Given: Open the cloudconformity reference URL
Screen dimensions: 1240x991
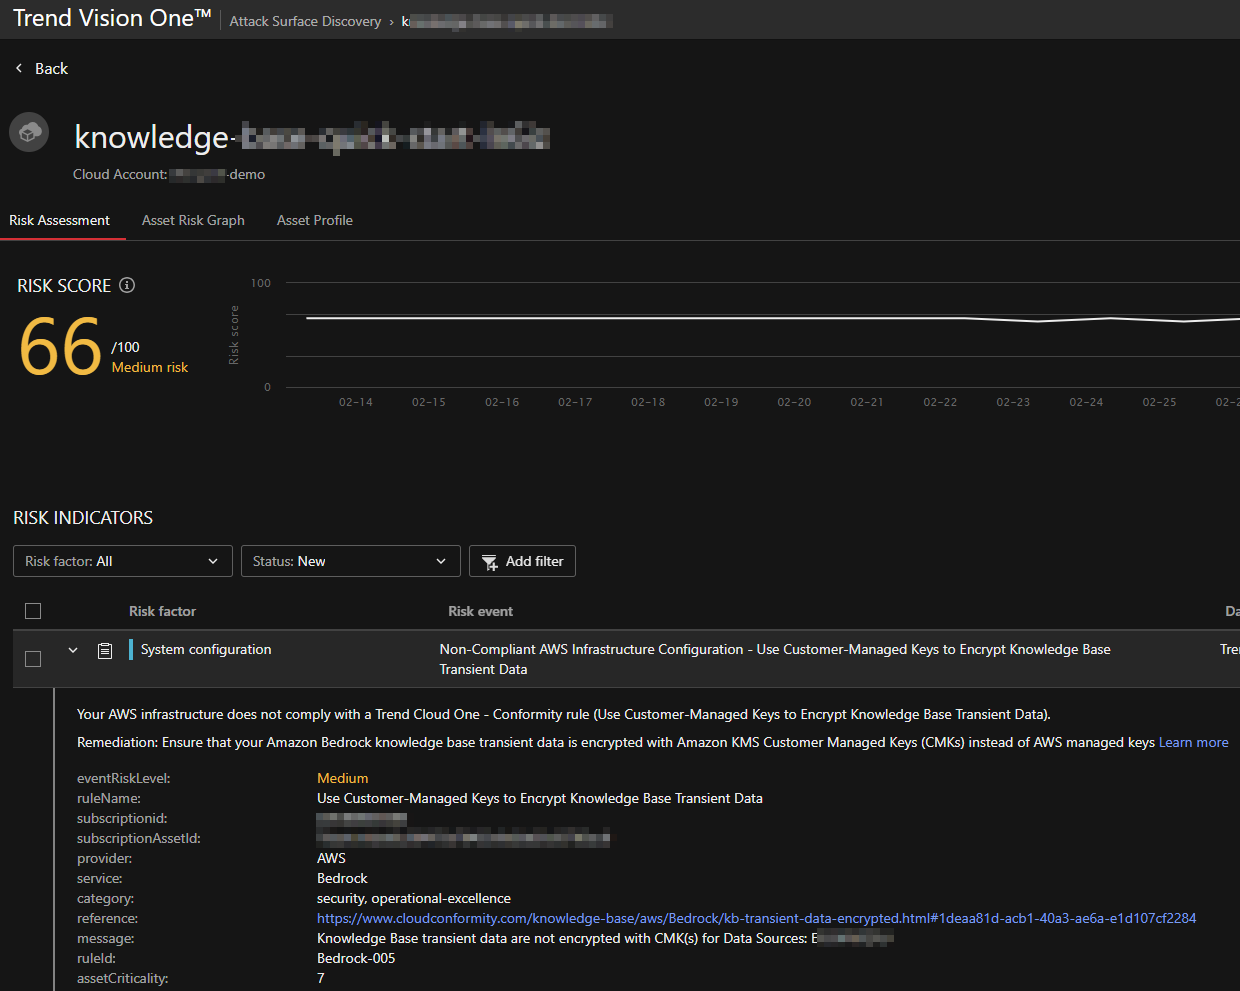Looking at the screenshot, I should [756, 918].
